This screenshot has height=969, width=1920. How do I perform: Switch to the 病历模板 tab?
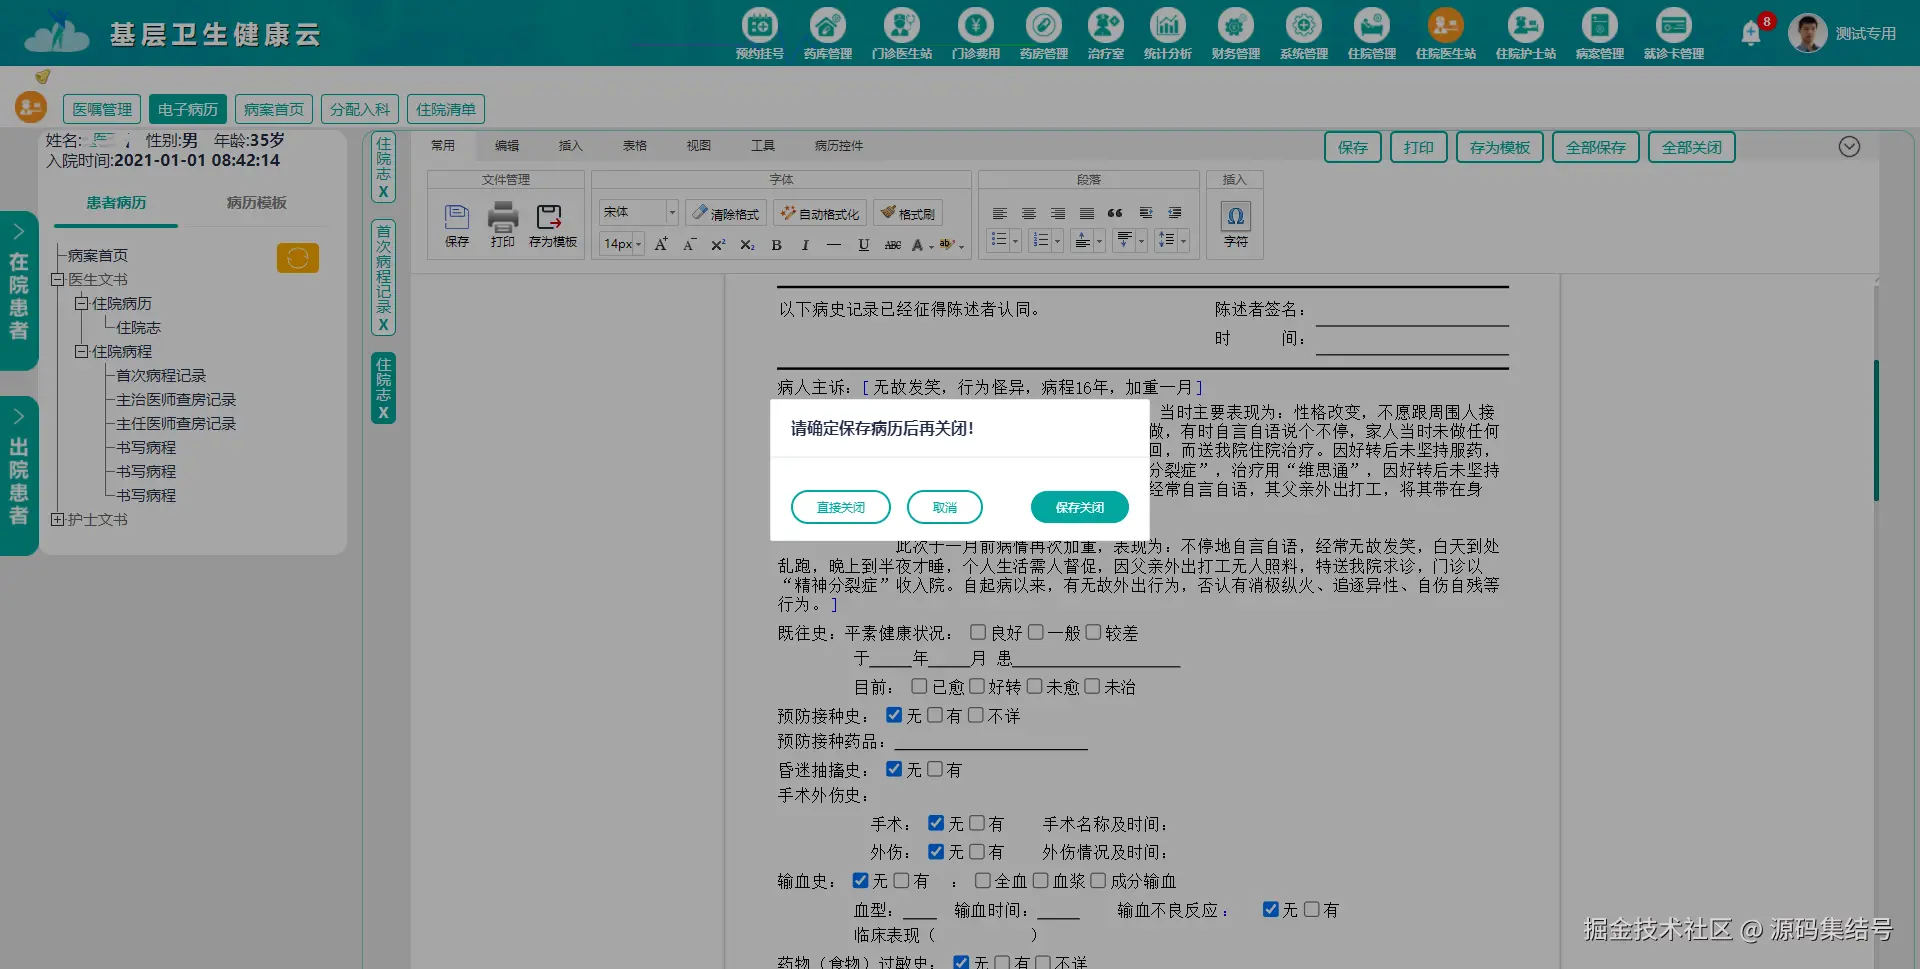coord(256,203)
